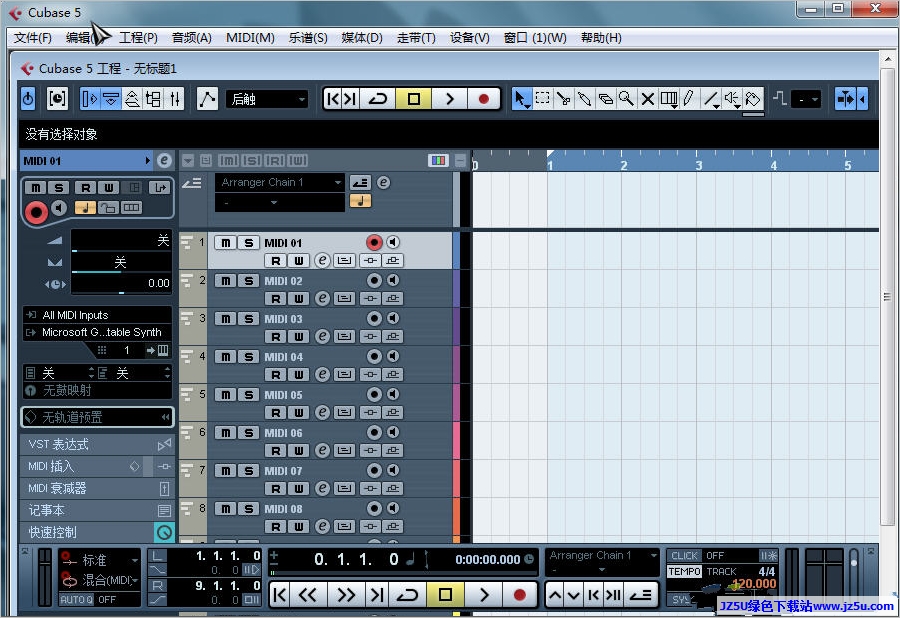Record-enable the MIDI 04 track
The image size is (900, 618).
coord(374,356)
